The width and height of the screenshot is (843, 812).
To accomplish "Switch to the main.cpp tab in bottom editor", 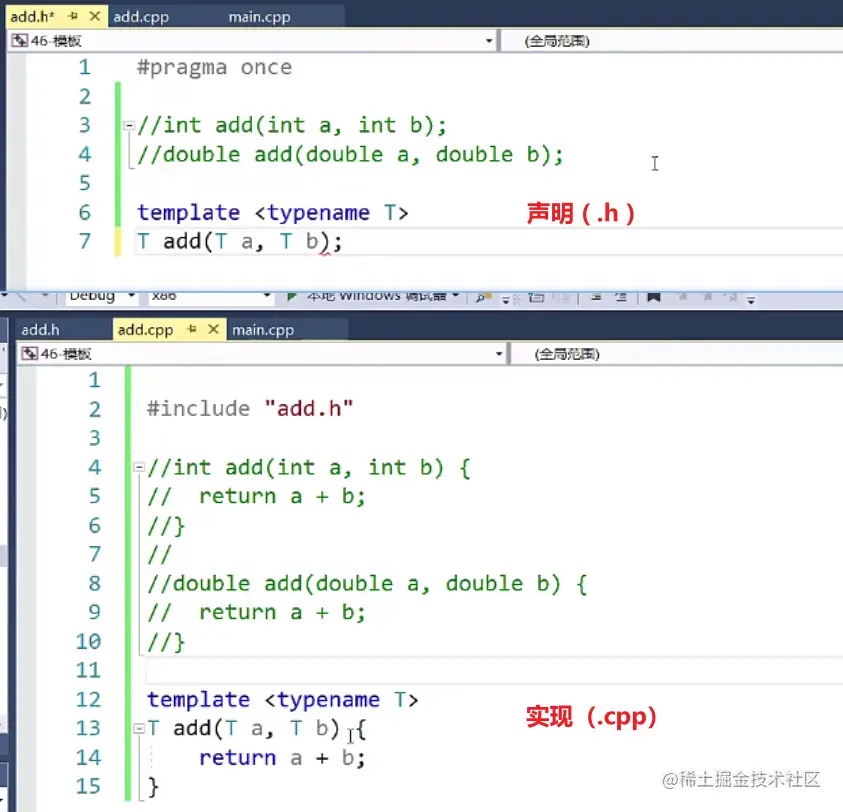I will click(263, 330).
